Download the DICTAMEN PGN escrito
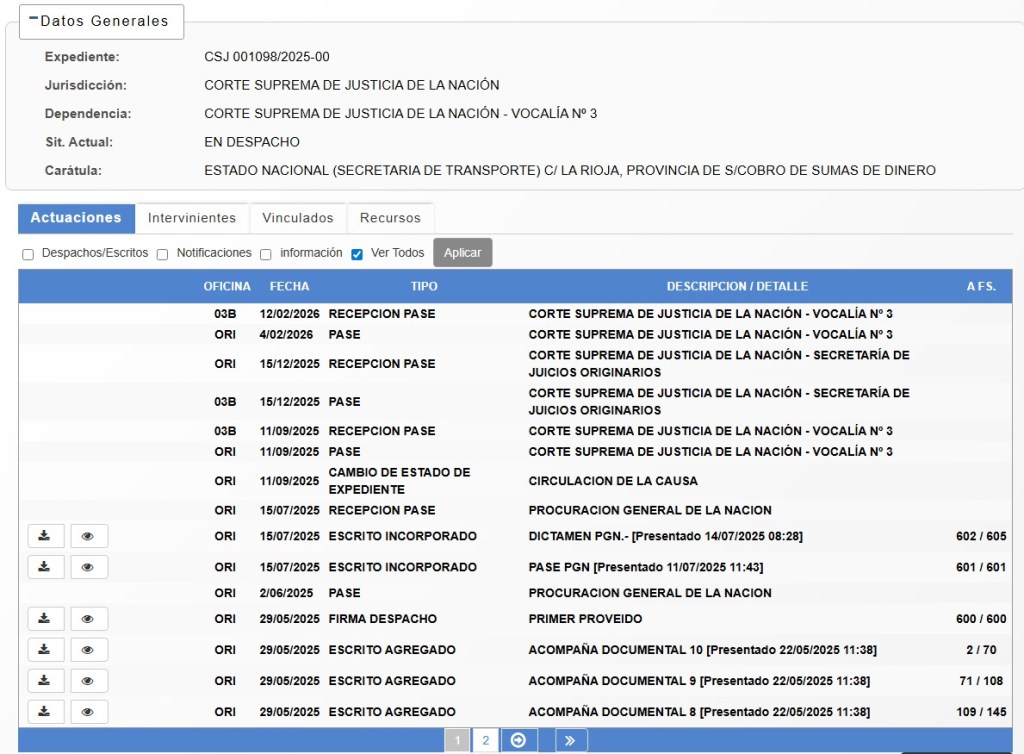This screenshot has width=1024, height=754. point(46,536)
